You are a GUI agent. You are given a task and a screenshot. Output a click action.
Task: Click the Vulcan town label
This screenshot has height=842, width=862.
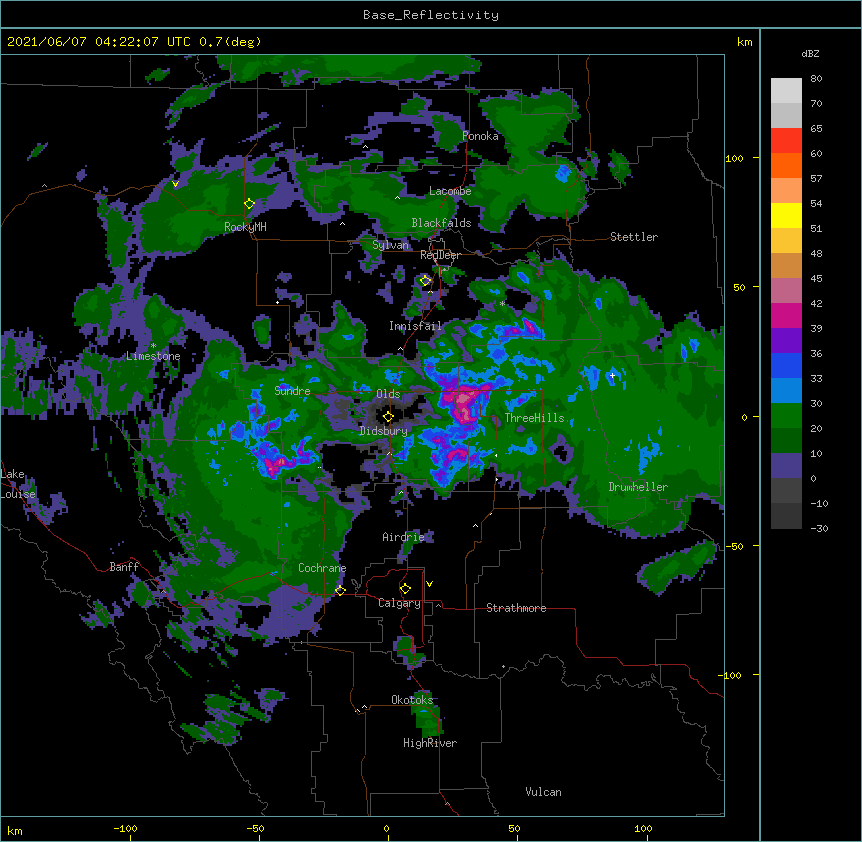pyautogui.click(x=543, y=792)
